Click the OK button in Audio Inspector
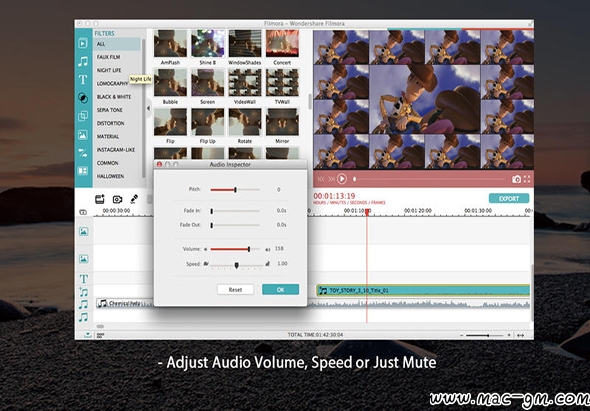590x411 pixels. (280, 289)
